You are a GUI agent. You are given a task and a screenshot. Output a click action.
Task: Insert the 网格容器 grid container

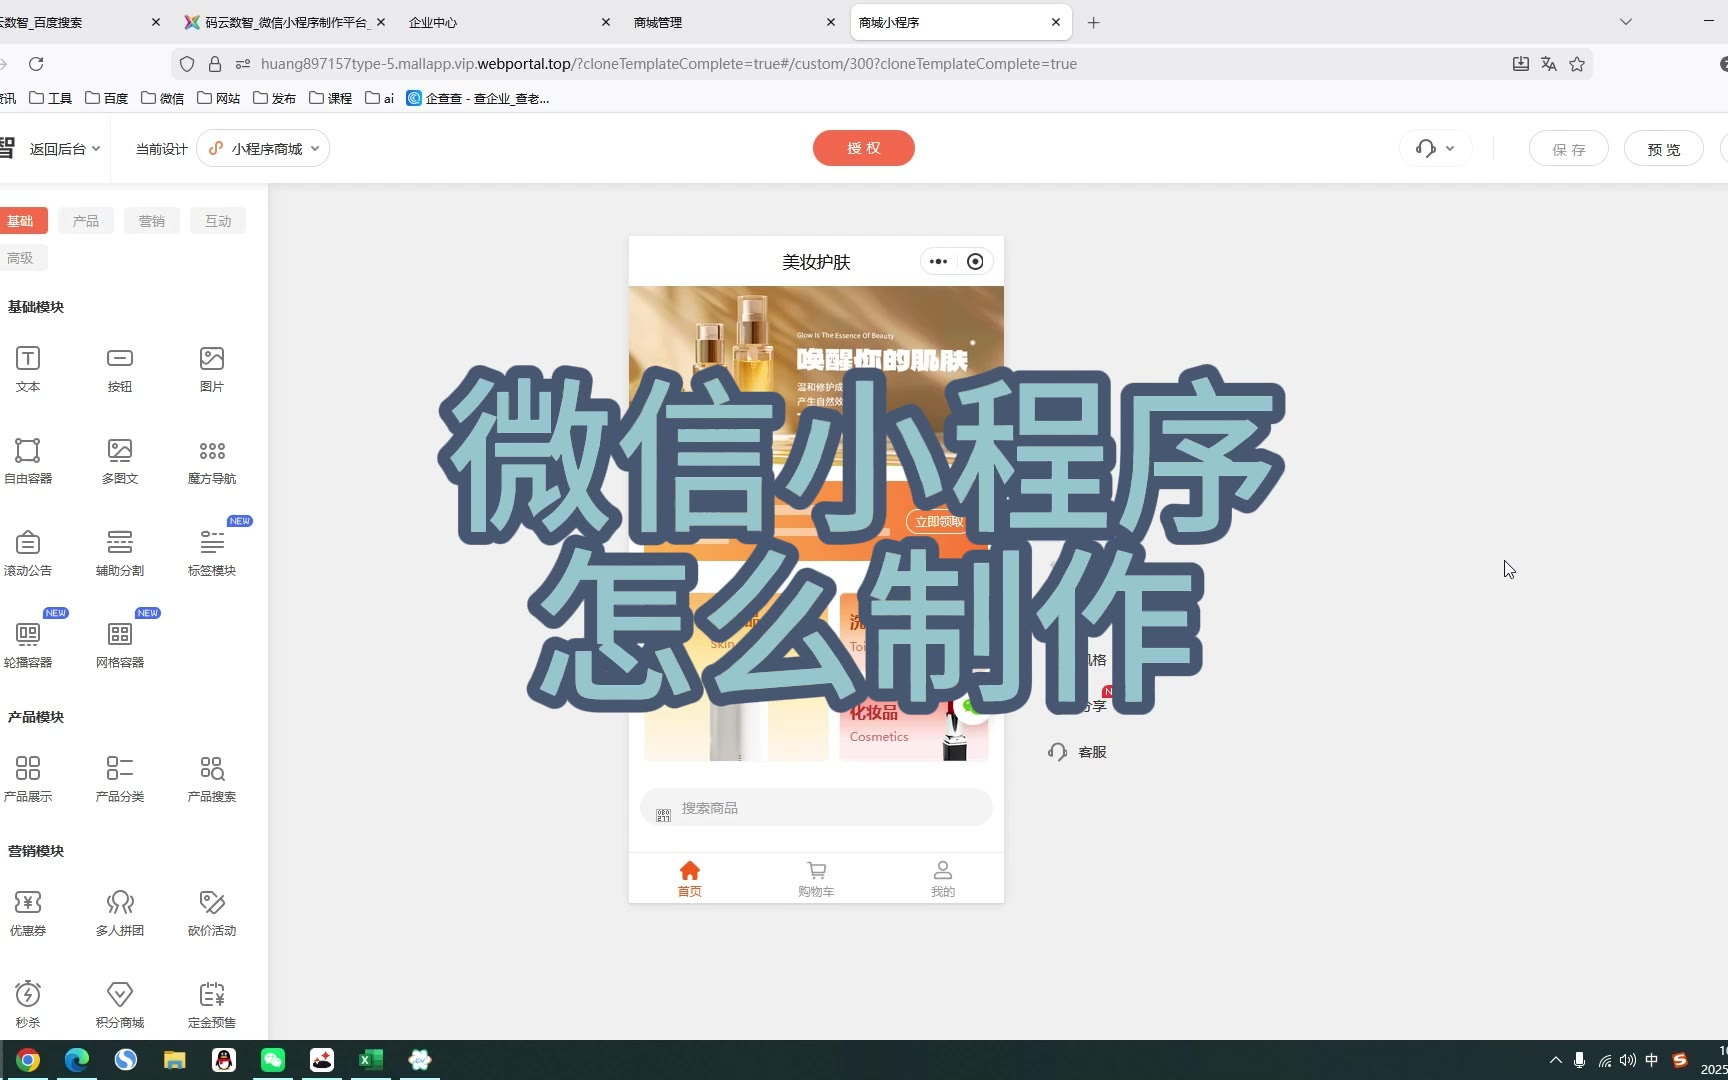point(120,645)
